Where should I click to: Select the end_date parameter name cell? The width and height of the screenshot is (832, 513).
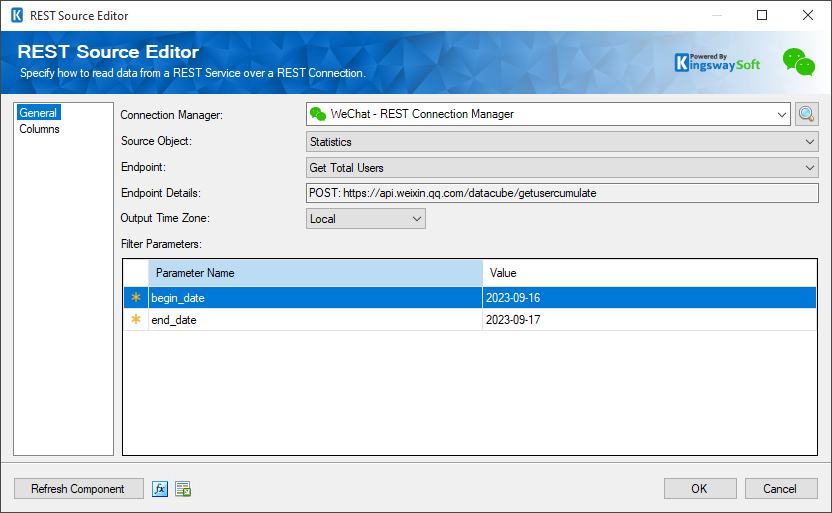tap(315, 319)
